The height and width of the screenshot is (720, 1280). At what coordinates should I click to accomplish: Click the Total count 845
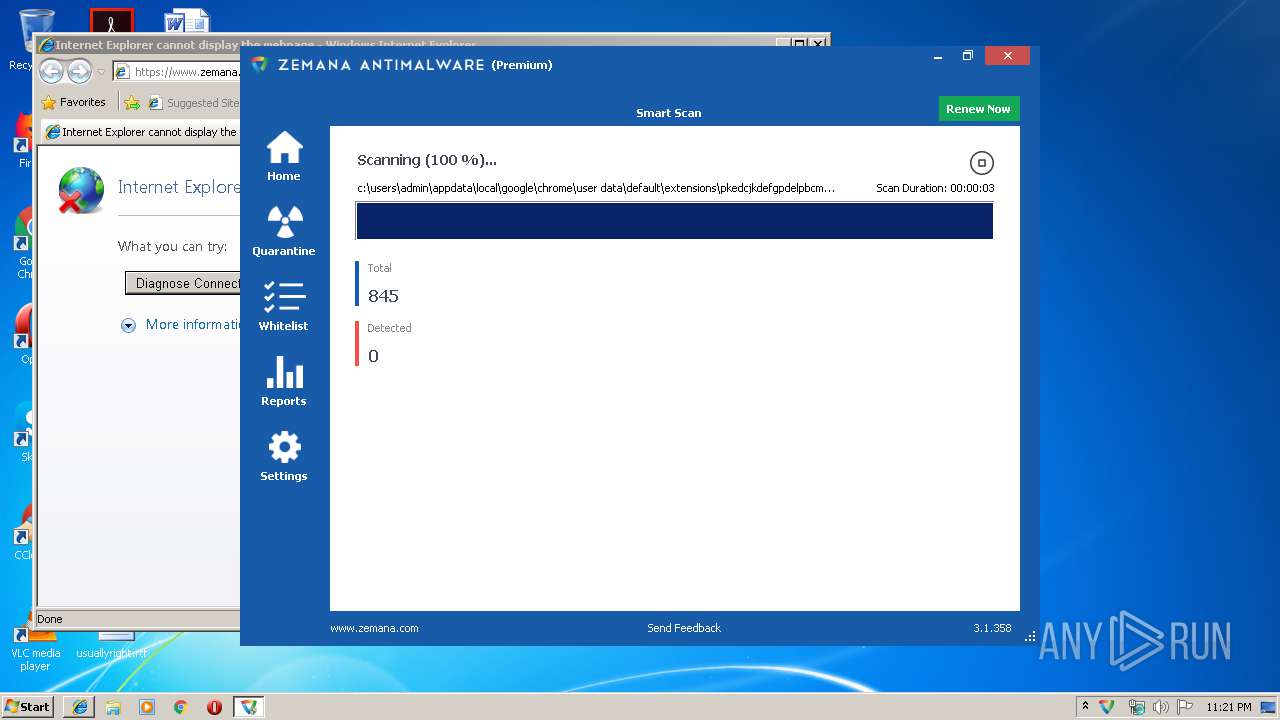(x=383, y=296)
